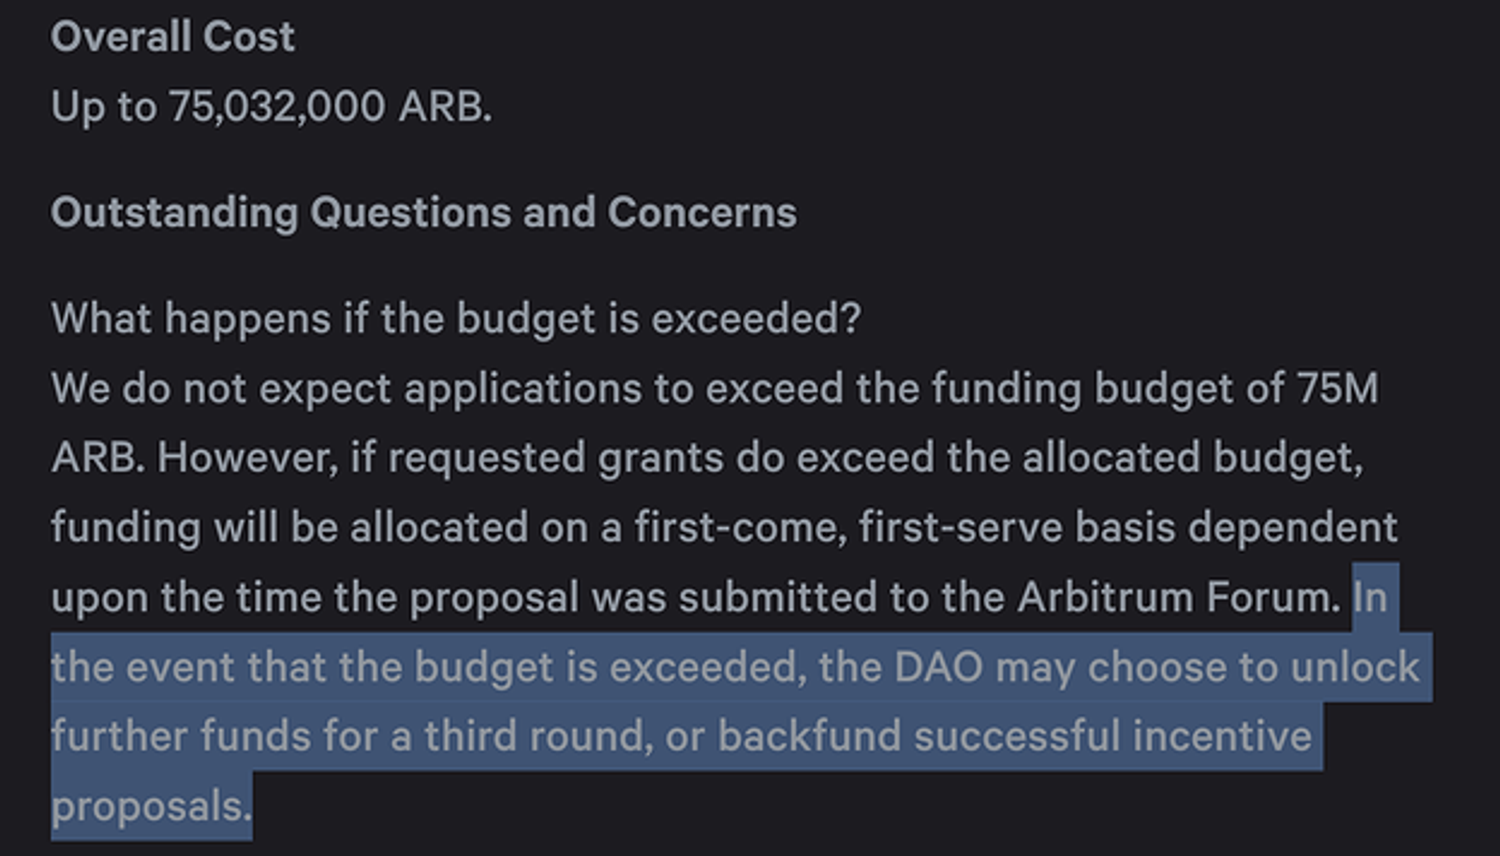The image size is (1500, 856).
Task: Click the highlighted word "In" starting the selection
Action: 1370,597
